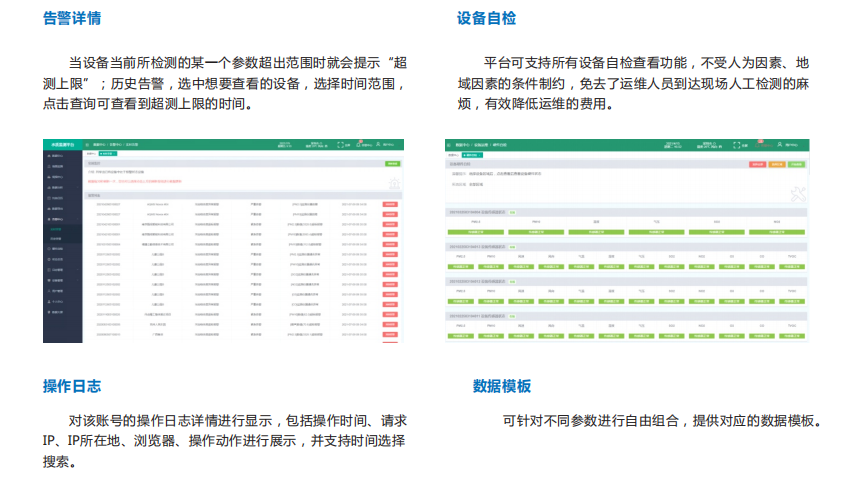Click the 设备自检 section heading
855x491 pixels.
pos(486,19)
